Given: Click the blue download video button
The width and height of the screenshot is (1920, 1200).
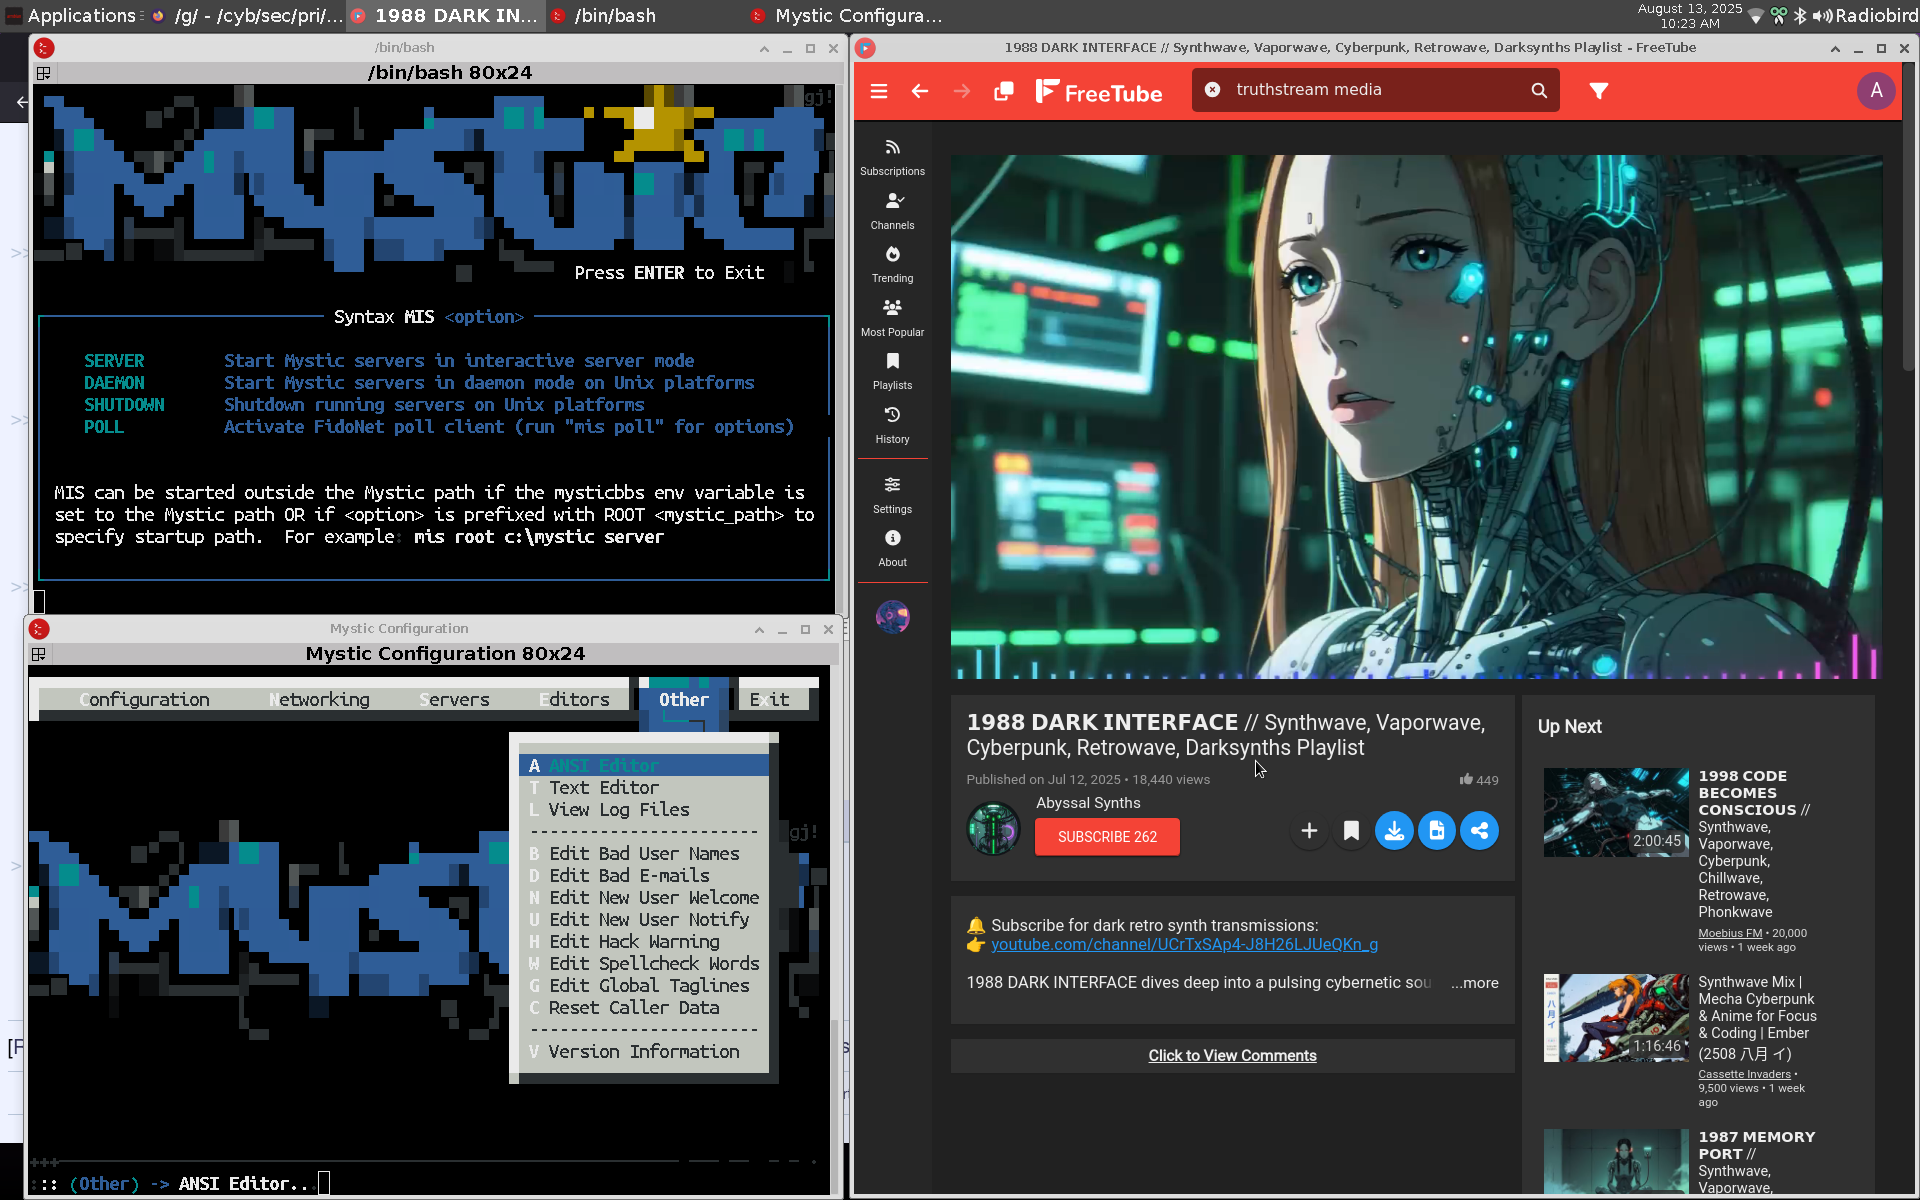Looking at the screenshot, I should pos(1393,831).
